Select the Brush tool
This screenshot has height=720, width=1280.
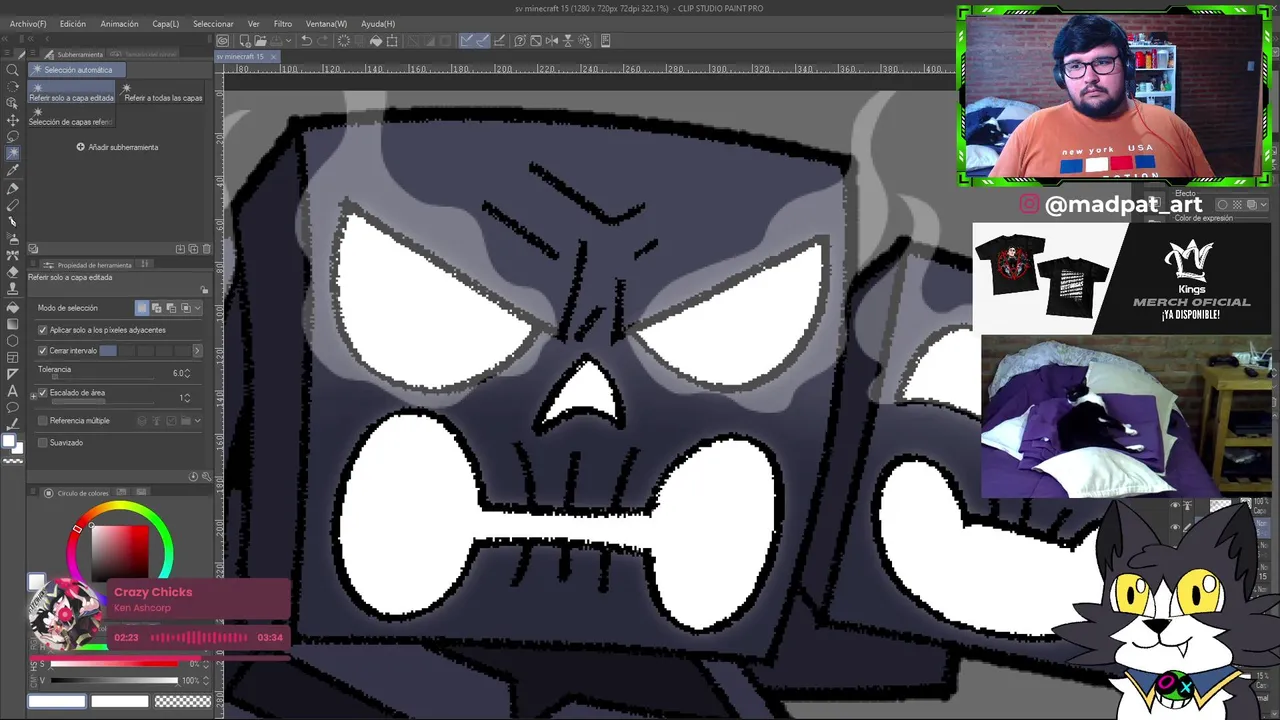pyautogui.click(x=13, y=222)
